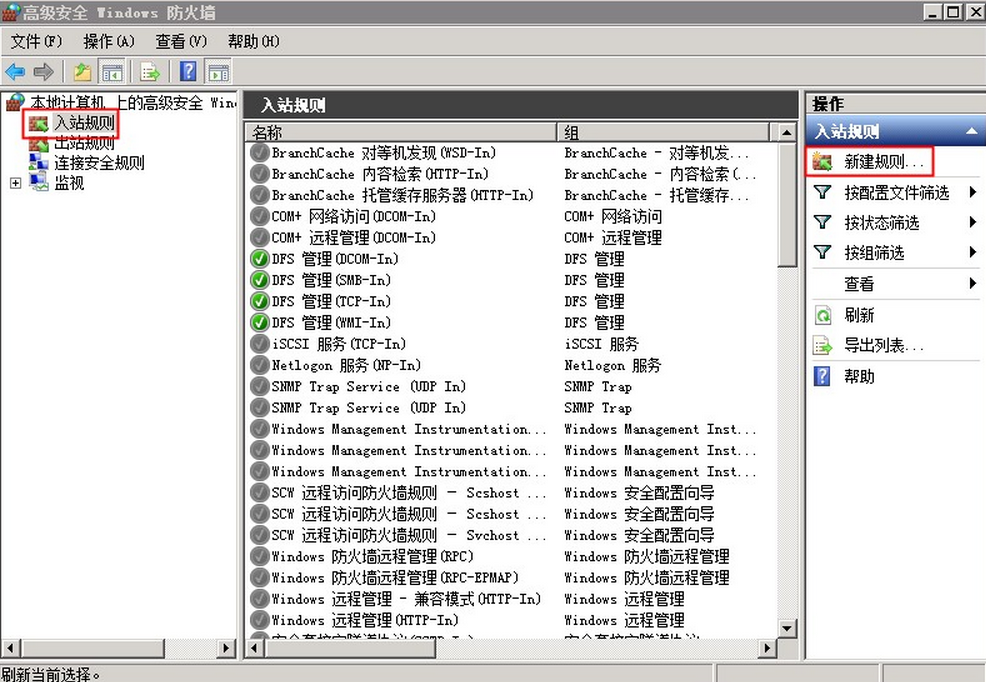Select the 出站规则 tree node
This screenshot has width=986, height=682.
(84, 143)
